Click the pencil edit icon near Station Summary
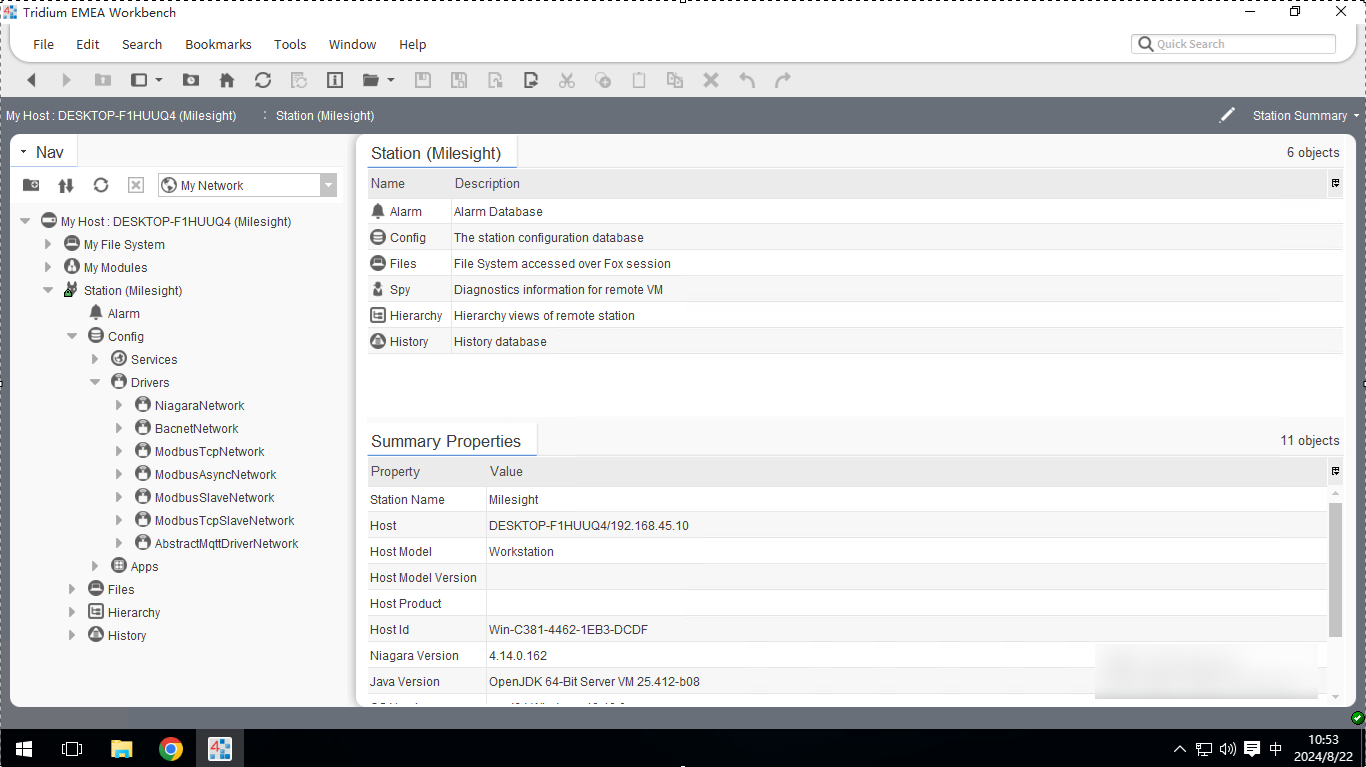 click(1227, 115)
